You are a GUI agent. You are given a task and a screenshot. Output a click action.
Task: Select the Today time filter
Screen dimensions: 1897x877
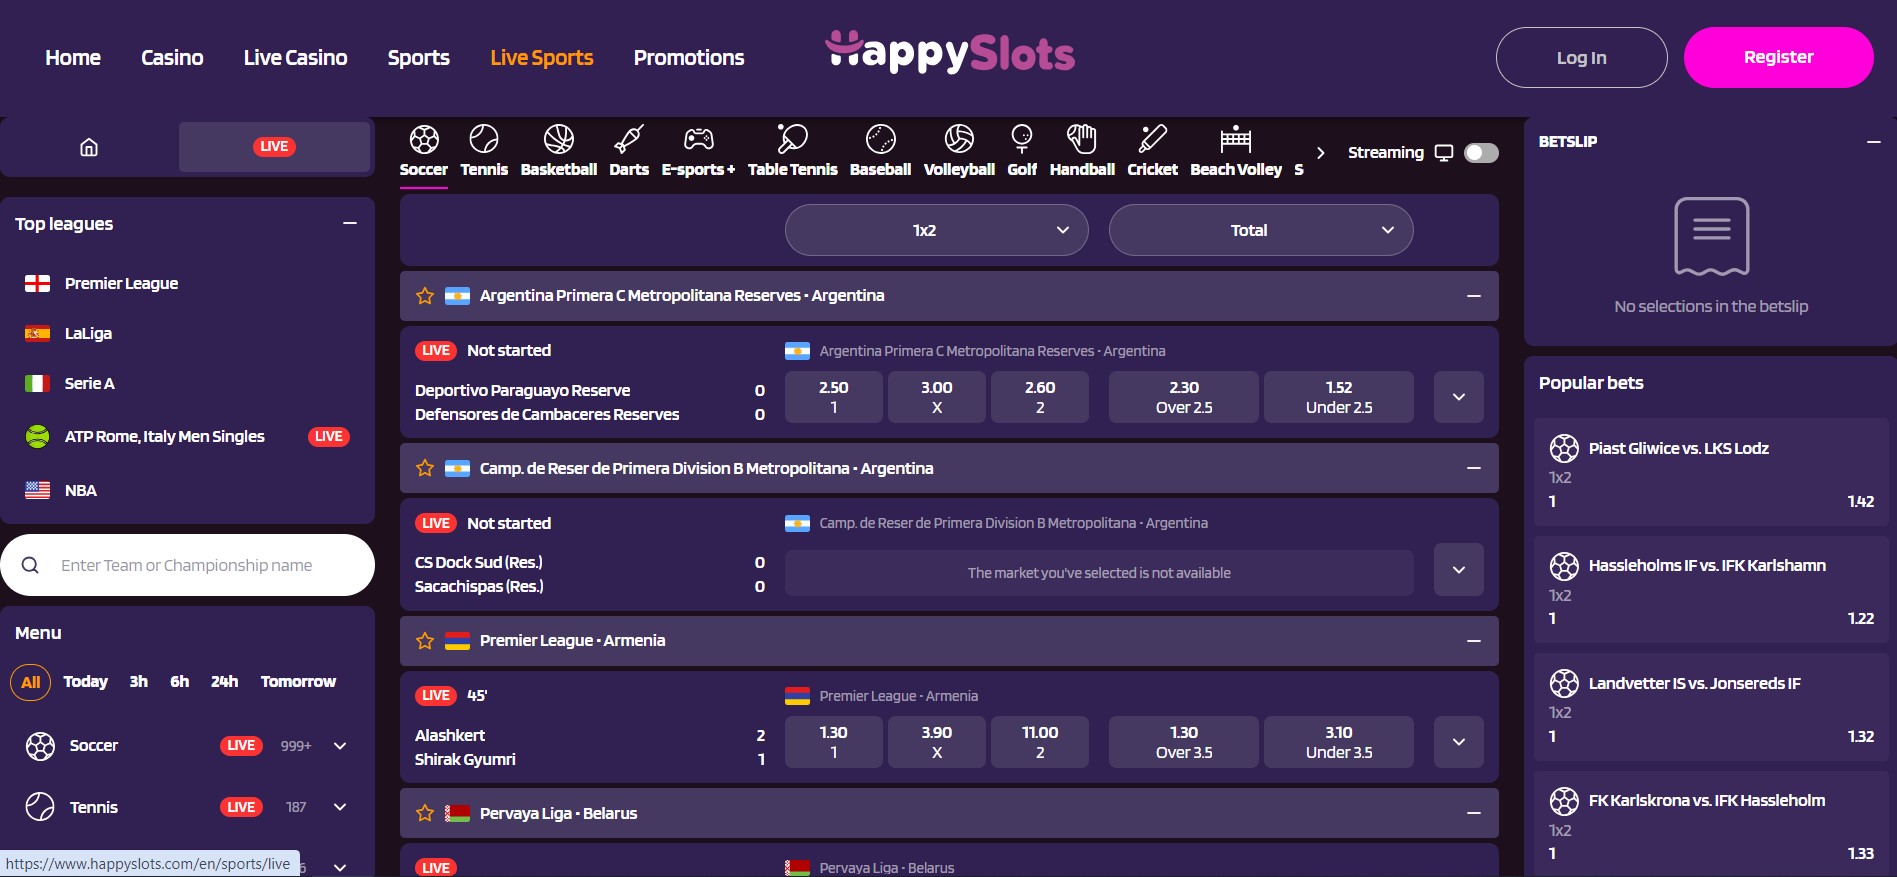pyautogui.click(x=85, y=682)
